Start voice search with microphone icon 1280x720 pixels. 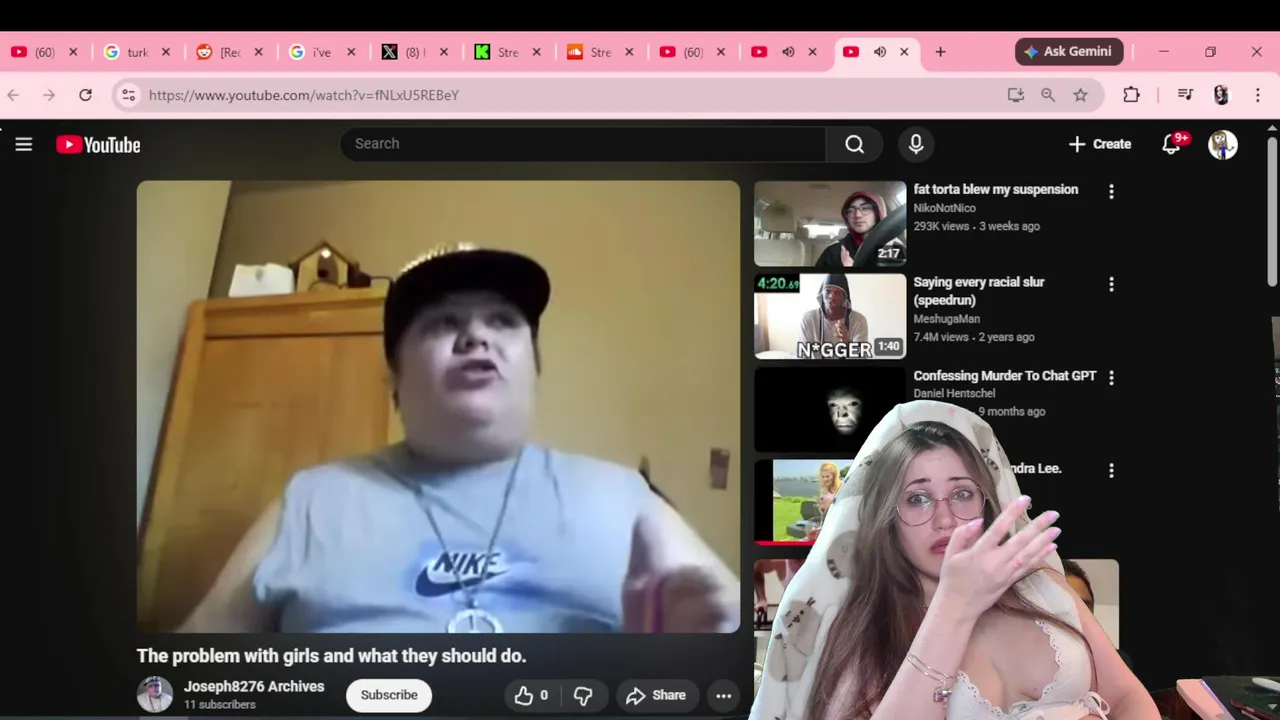tap(916, 144)
